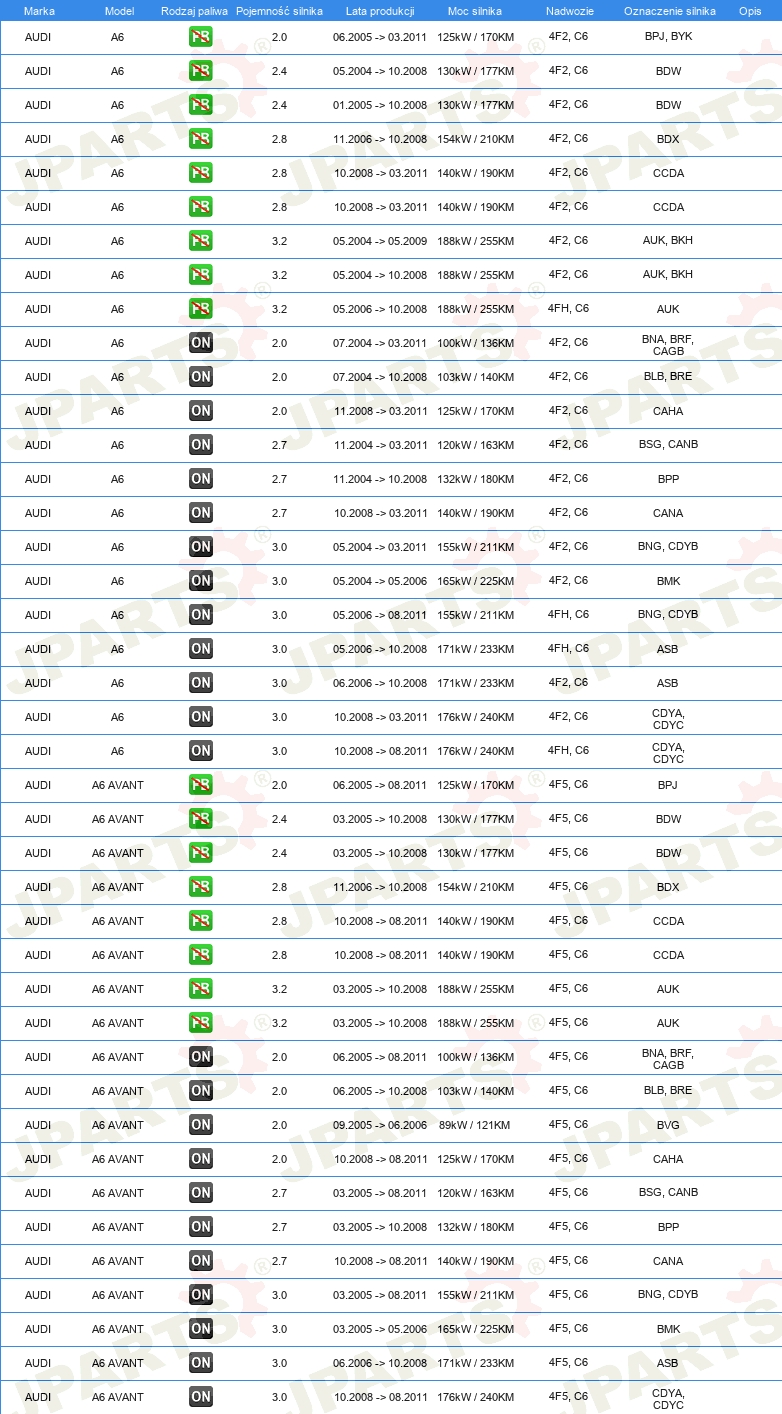Click the diesel ON icon in the A6 07.2004 -> 03.2011 row
This screenshot has height=1414, width=782.
tap(201, 343)
